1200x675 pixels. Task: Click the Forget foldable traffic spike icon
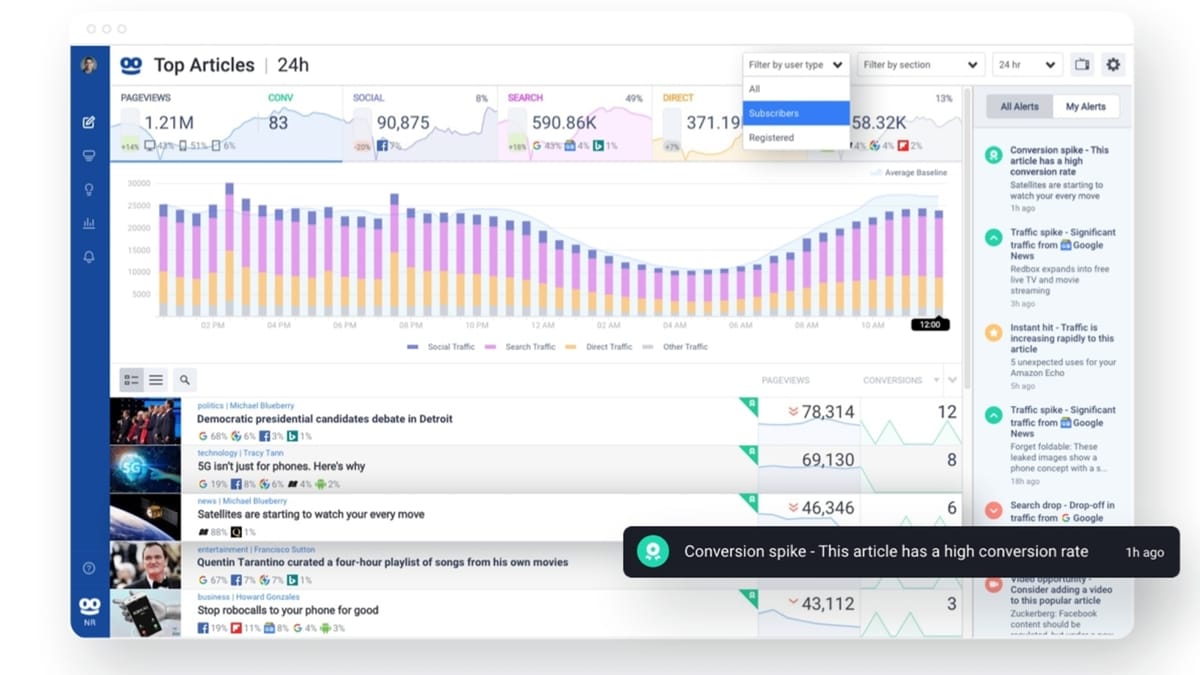click(x=993, y=415)
